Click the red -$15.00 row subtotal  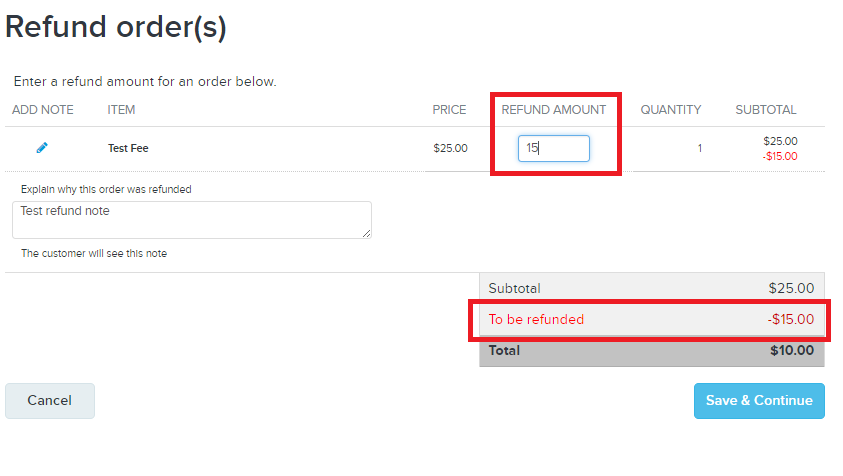780,157
